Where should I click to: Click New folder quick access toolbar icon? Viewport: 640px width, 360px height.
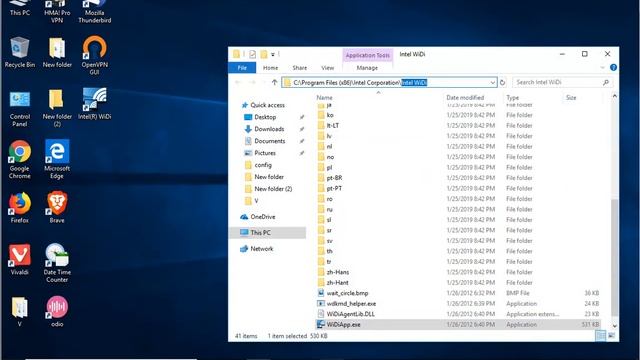point(264,54)
